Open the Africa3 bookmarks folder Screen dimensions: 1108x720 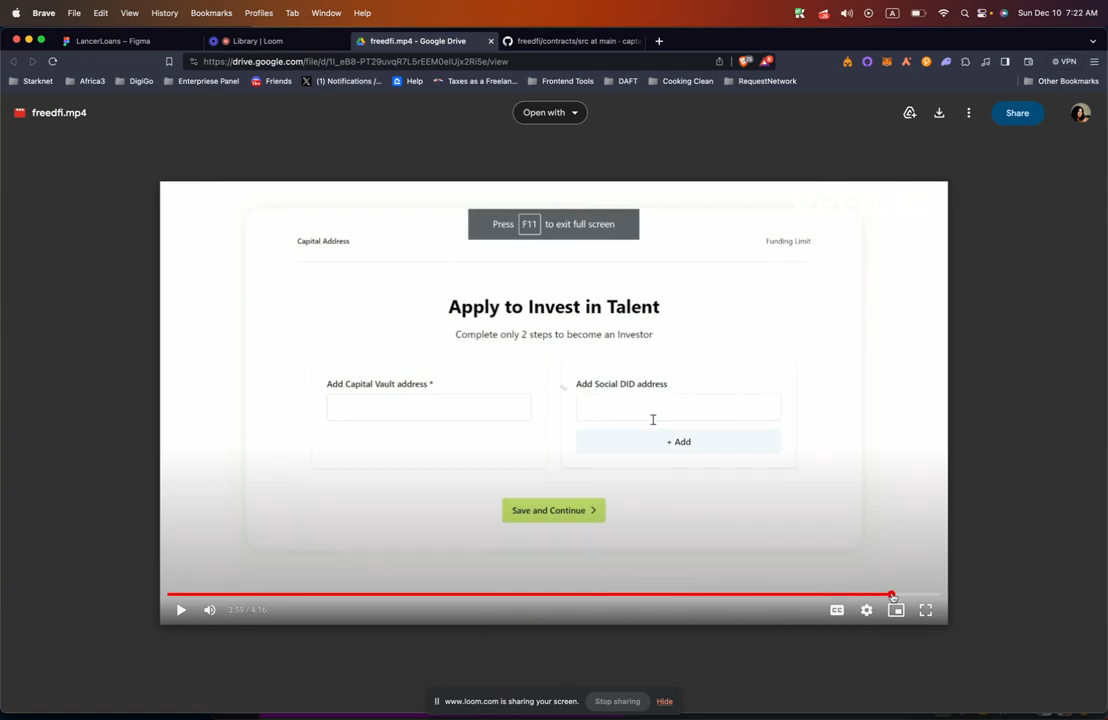85,81
